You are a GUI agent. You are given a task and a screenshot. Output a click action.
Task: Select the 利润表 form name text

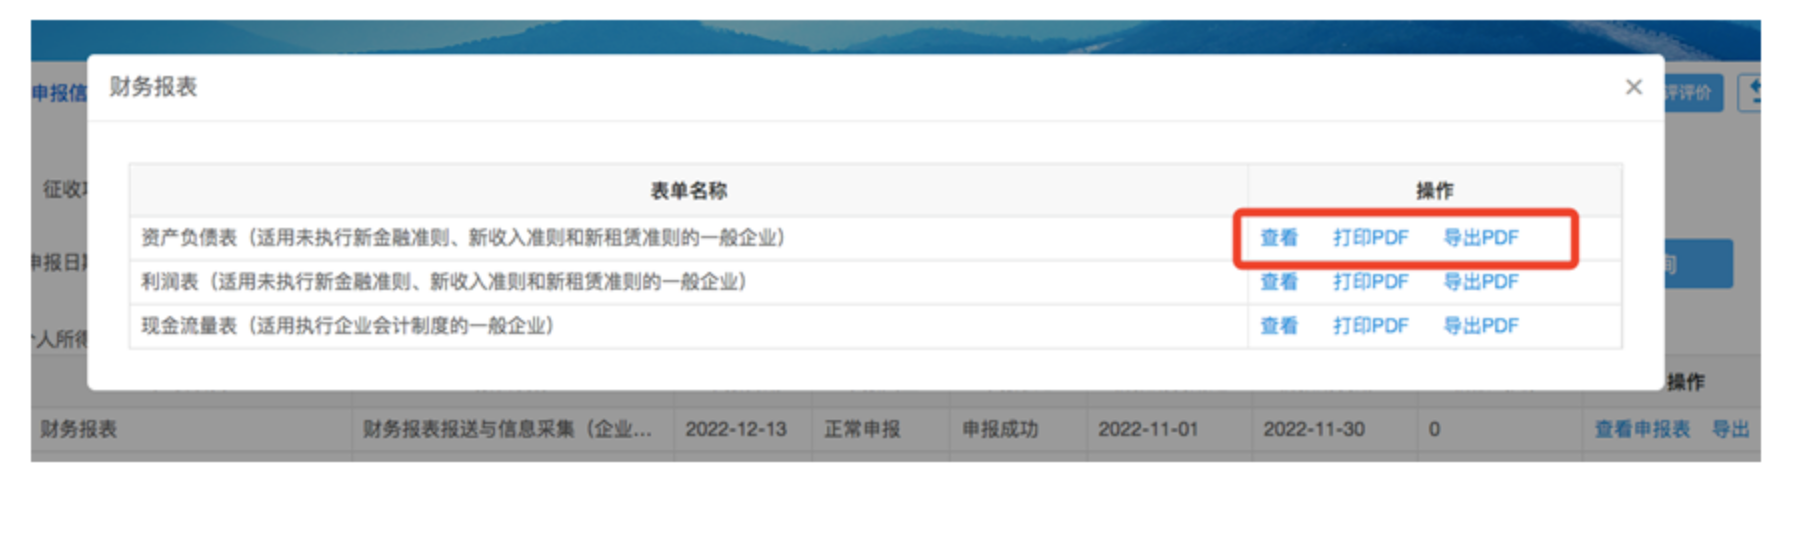tap(444, 282)
